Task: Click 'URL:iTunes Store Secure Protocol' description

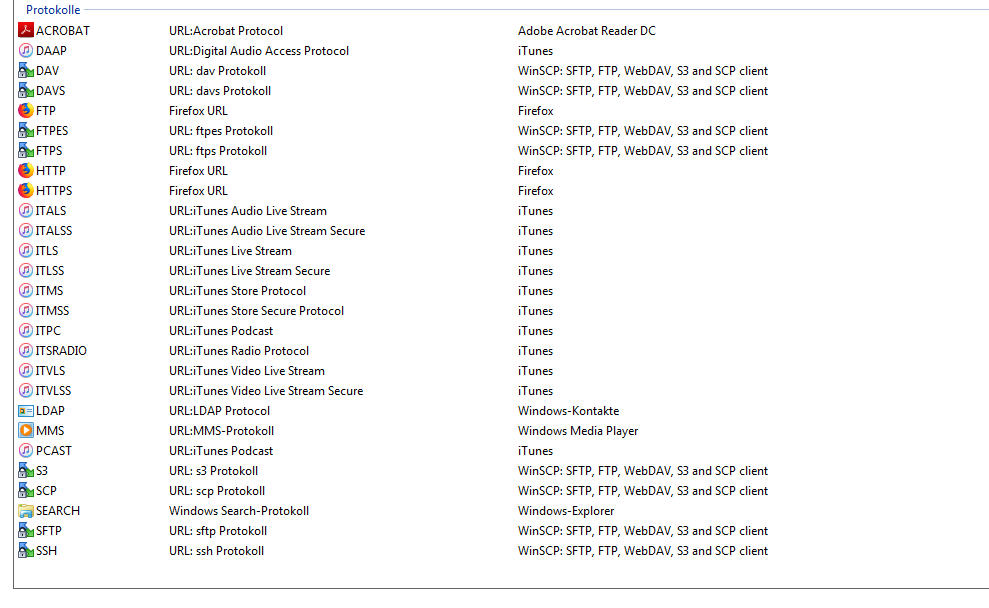Action: pos(256,311)
